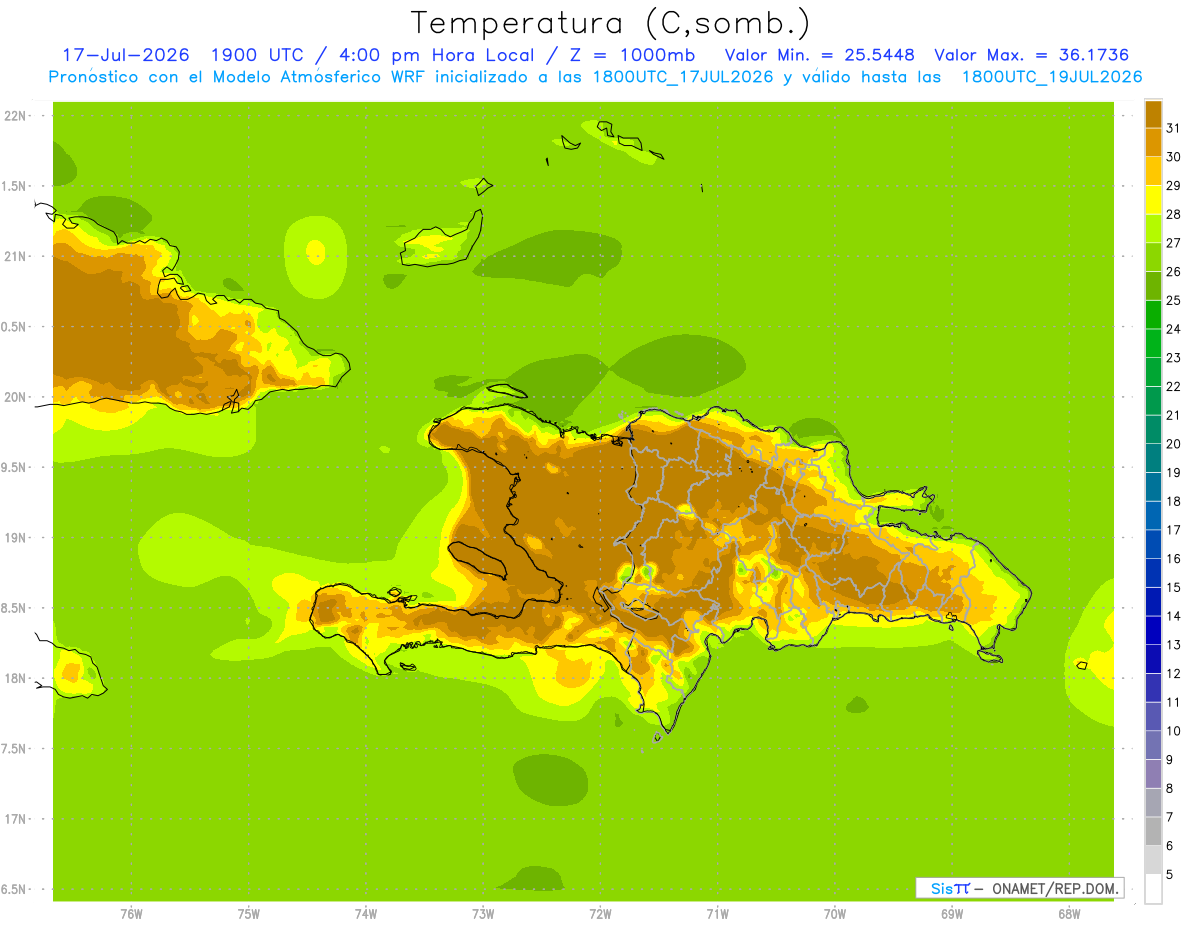
Task: Click the "21N" latitude label
Action: coord(15,257)
